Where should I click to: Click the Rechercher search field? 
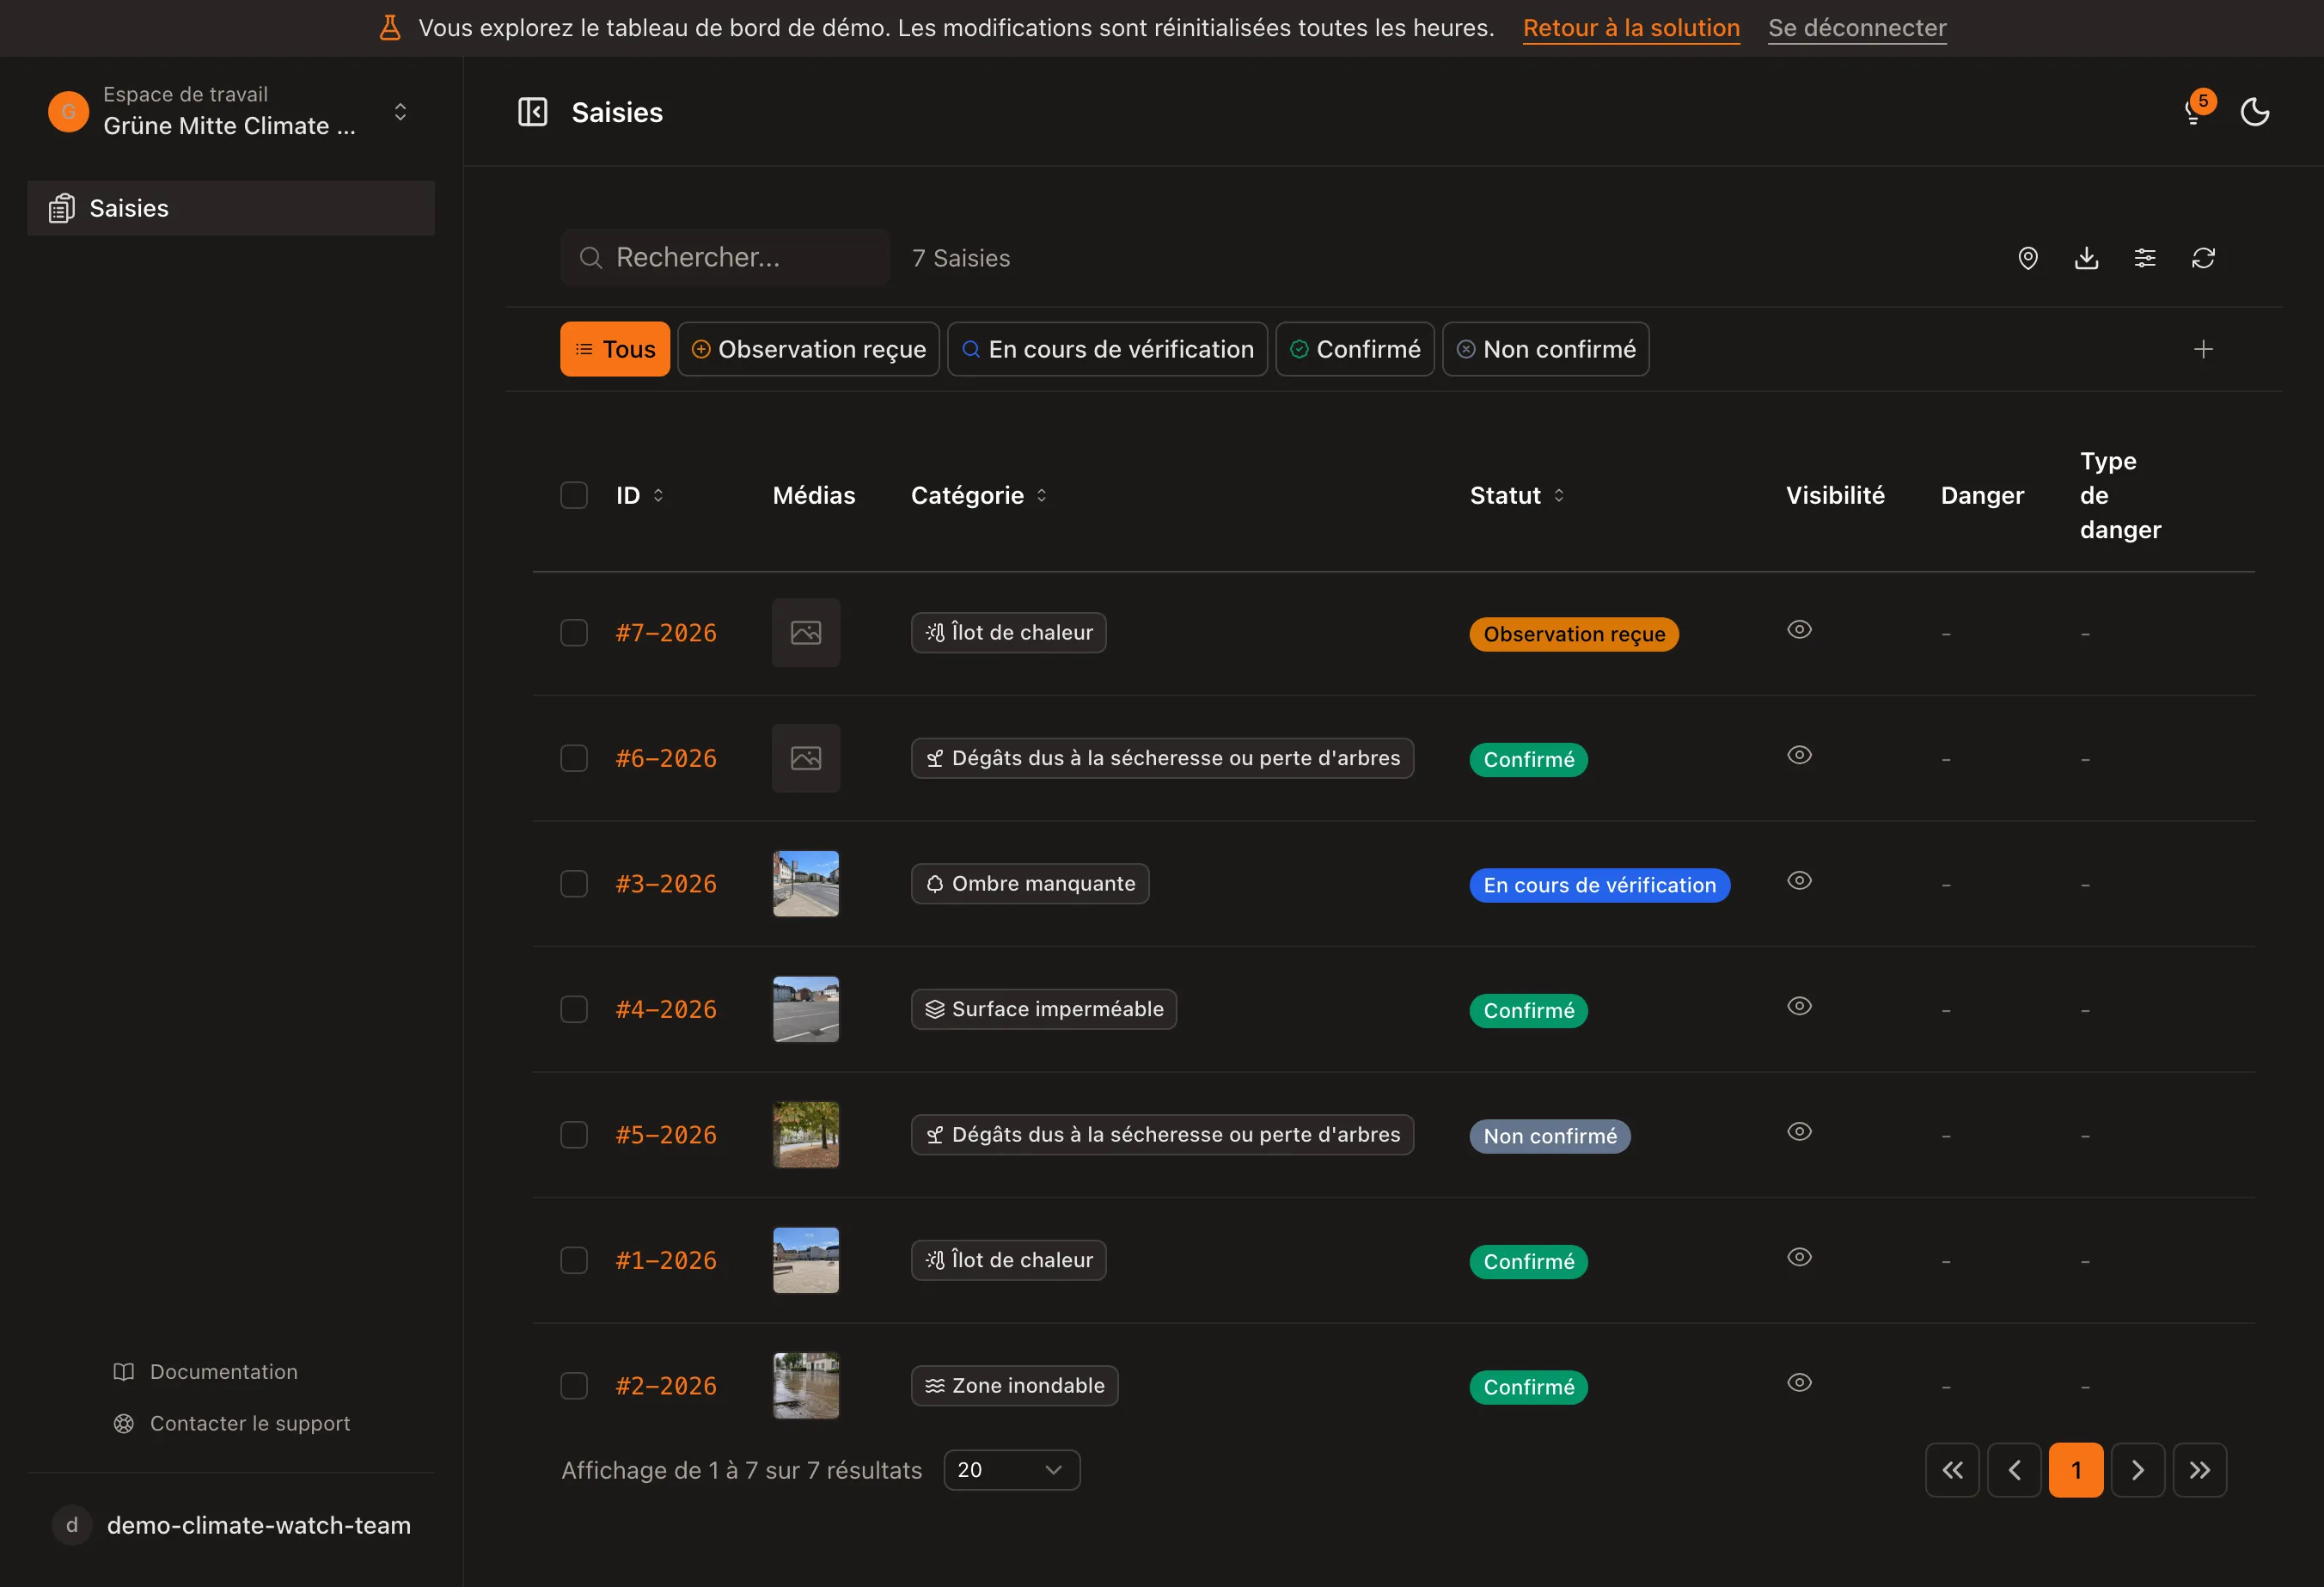pyautogui.click(x=725, y=258)
